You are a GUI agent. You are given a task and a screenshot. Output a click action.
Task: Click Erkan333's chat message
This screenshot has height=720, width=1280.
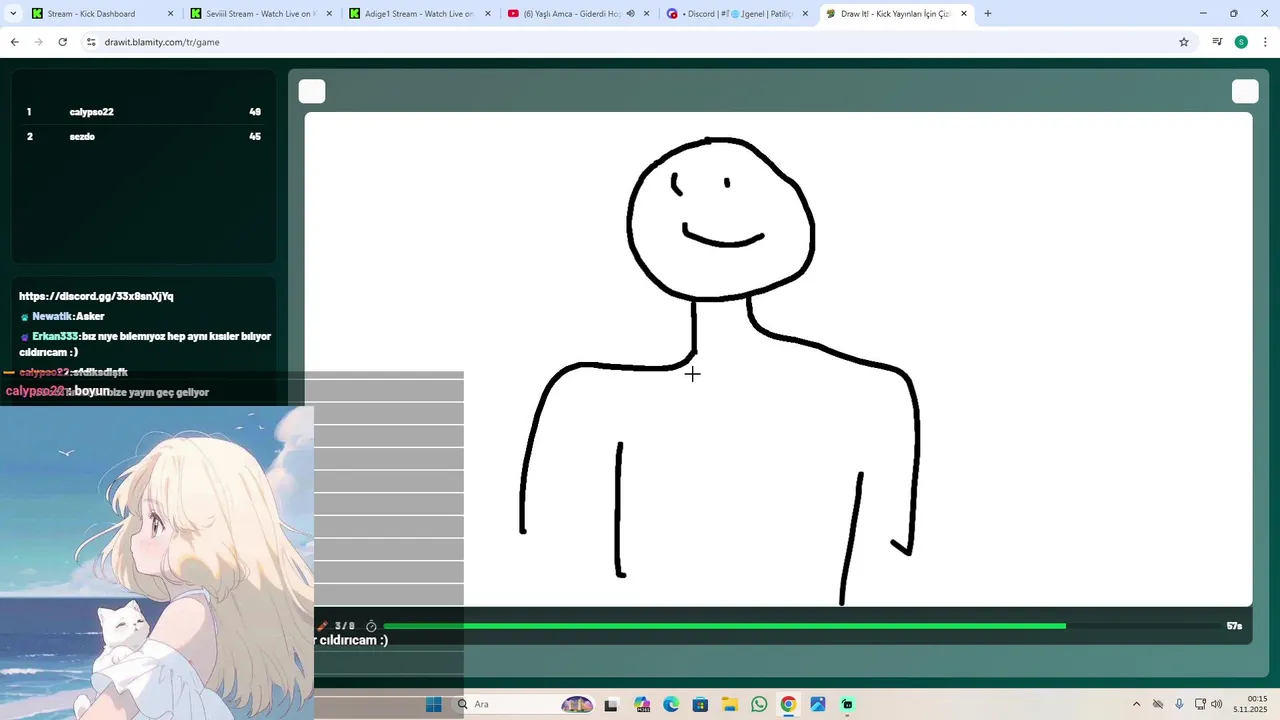[145, 344]
